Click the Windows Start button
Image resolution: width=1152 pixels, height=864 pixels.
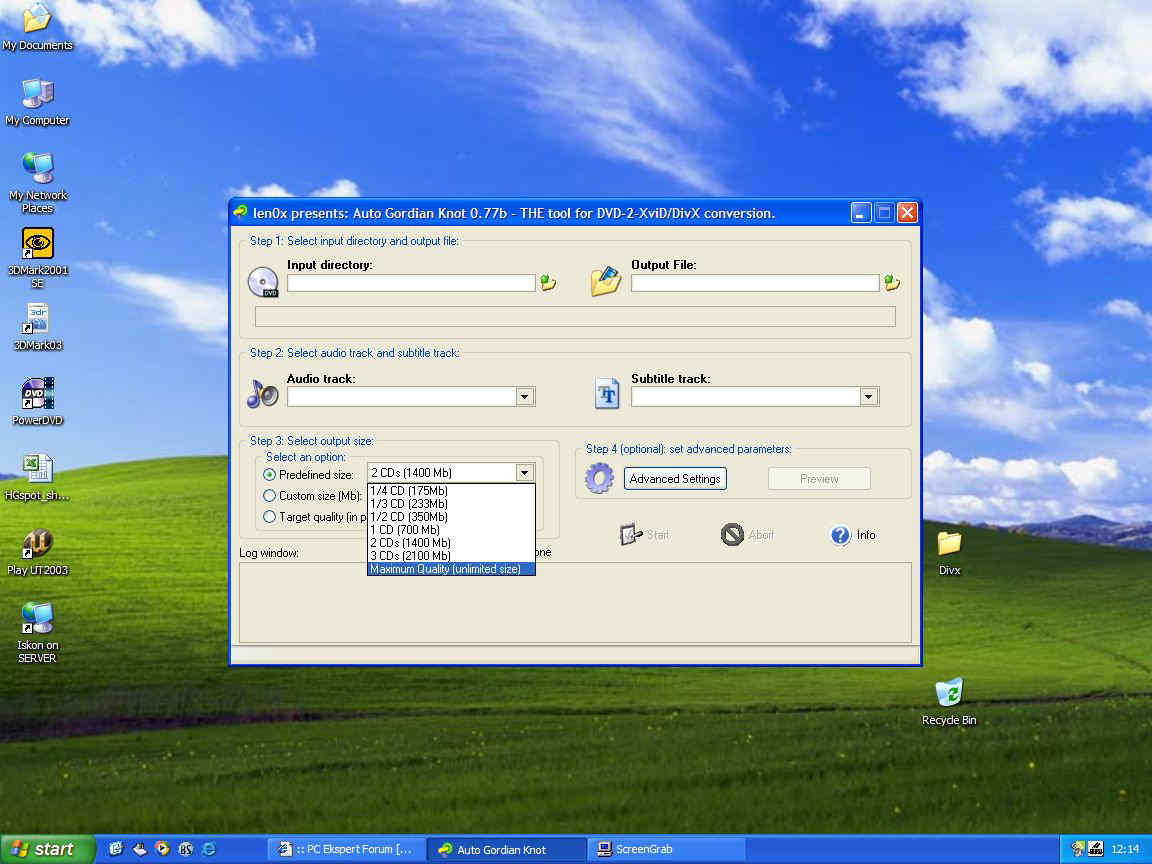point(45,849)
